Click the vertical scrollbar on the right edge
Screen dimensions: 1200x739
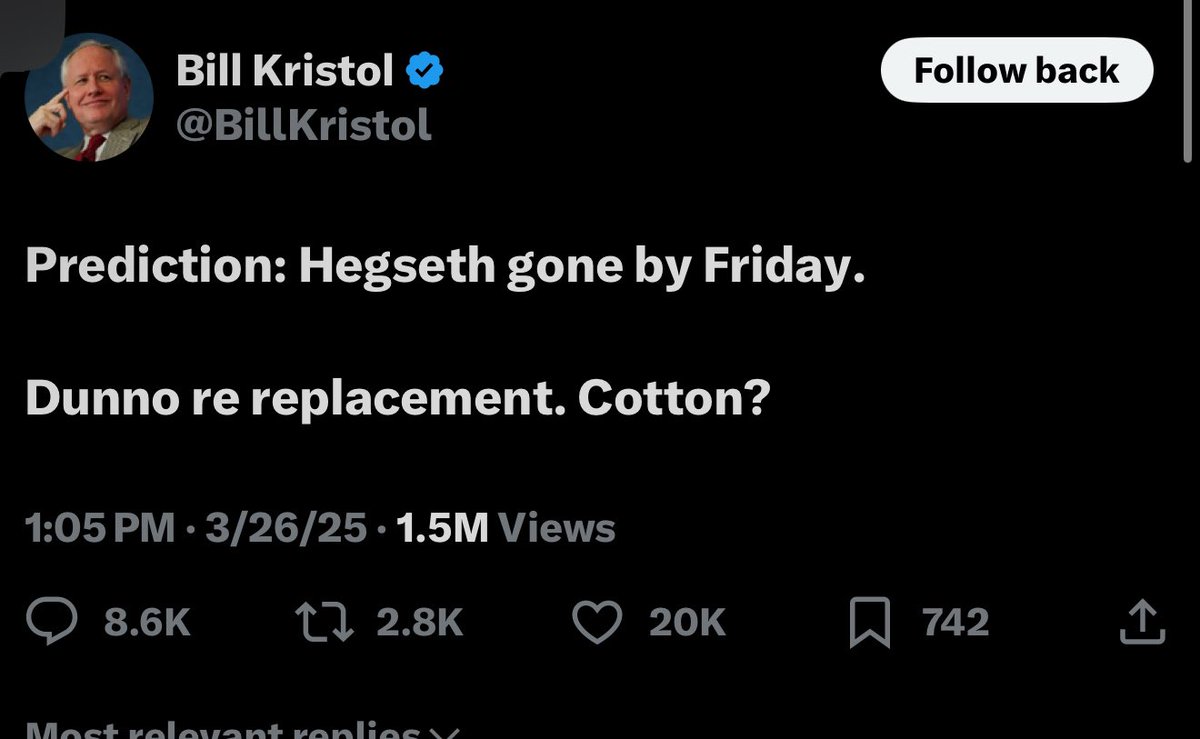point(1187,80)
